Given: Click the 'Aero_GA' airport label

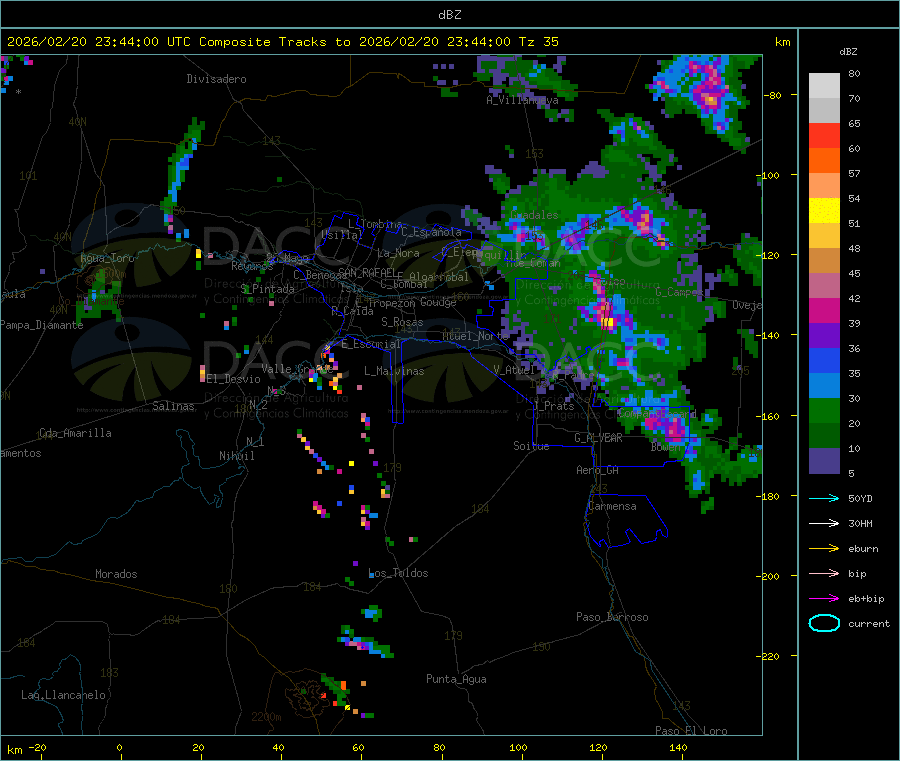Looking at the screenshot, I should (598, 470).
